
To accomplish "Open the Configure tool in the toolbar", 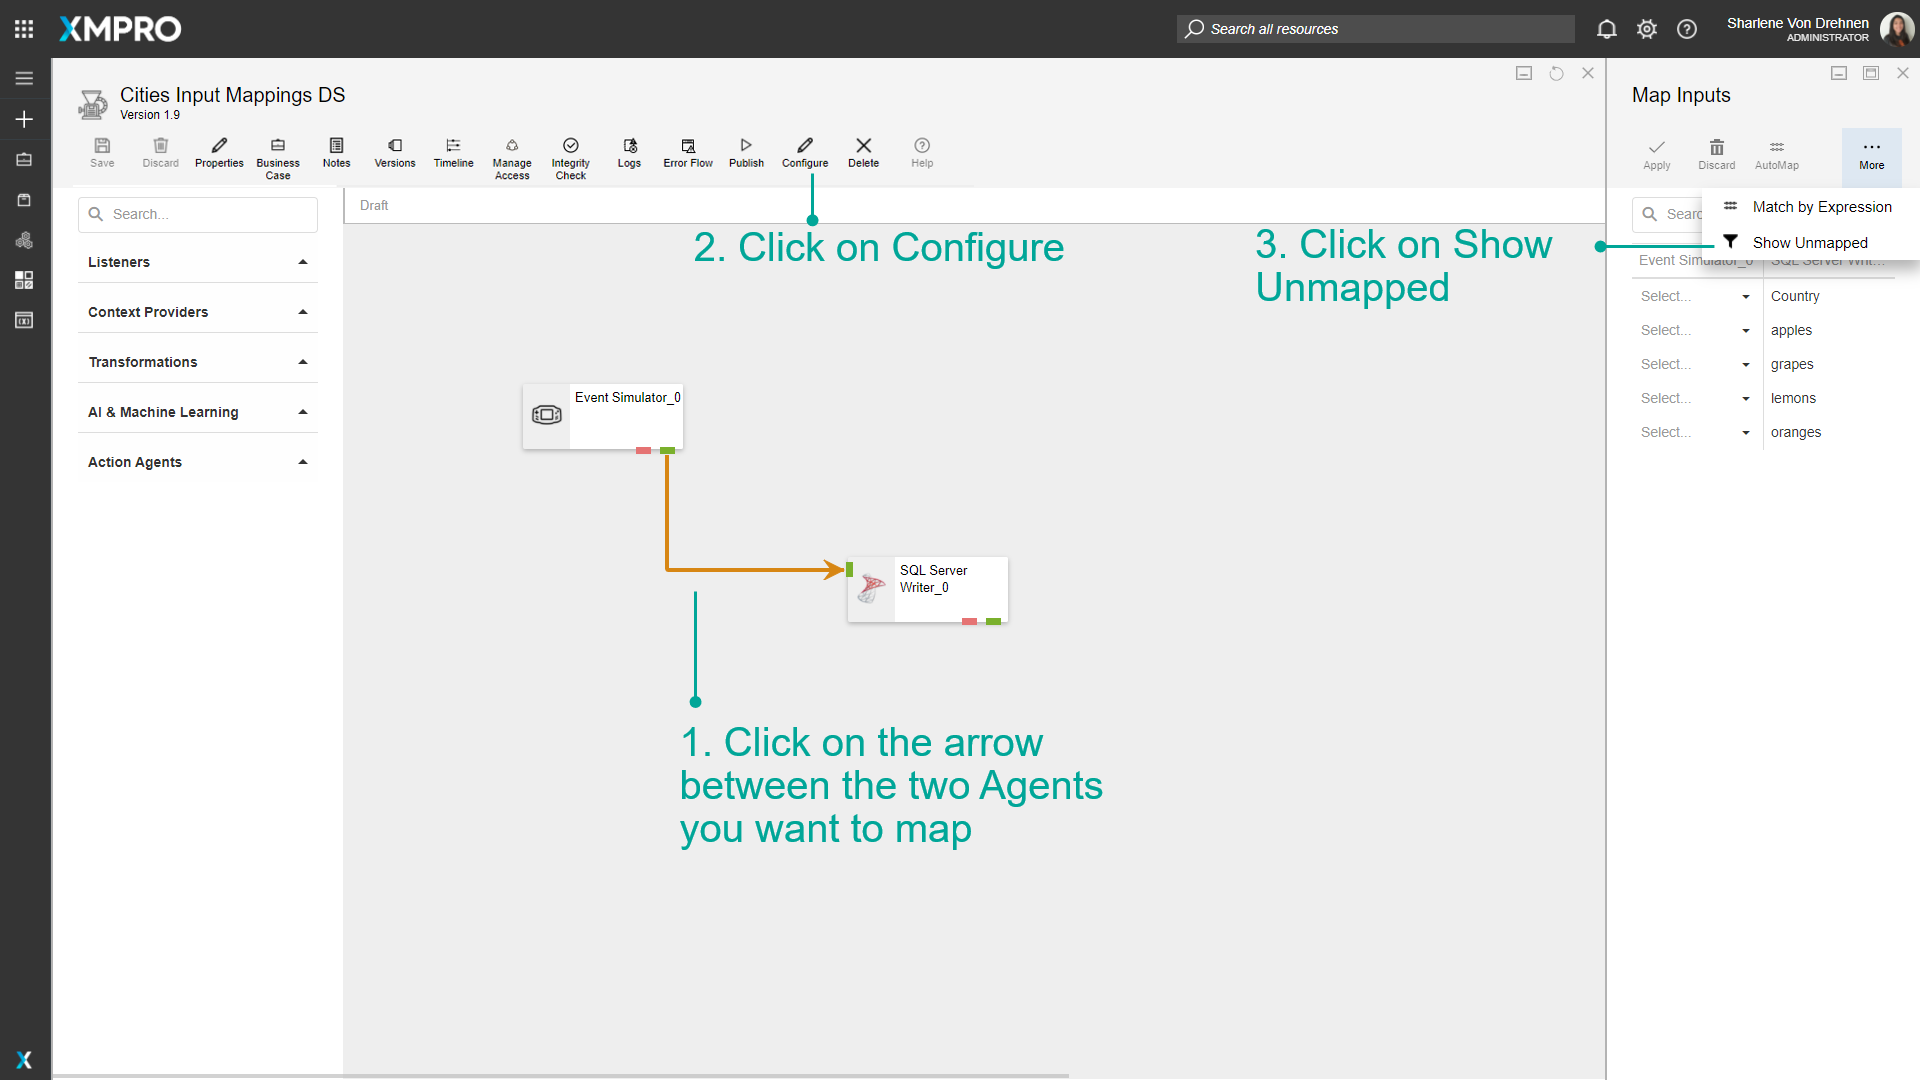I will click(804, 153).
